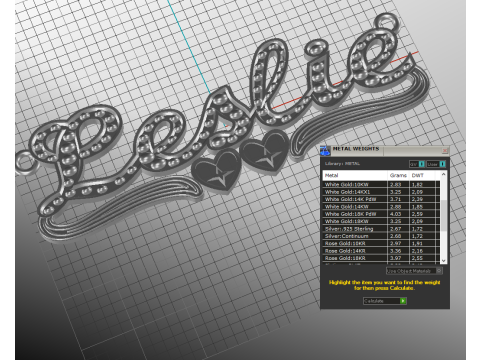Toggle the GV library option
Screen dimensions: 480x360
417,164
